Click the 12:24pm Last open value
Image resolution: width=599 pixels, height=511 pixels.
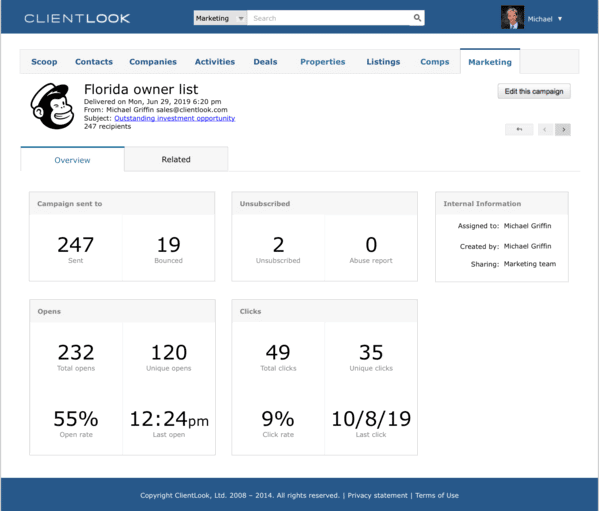coord(169,419)
